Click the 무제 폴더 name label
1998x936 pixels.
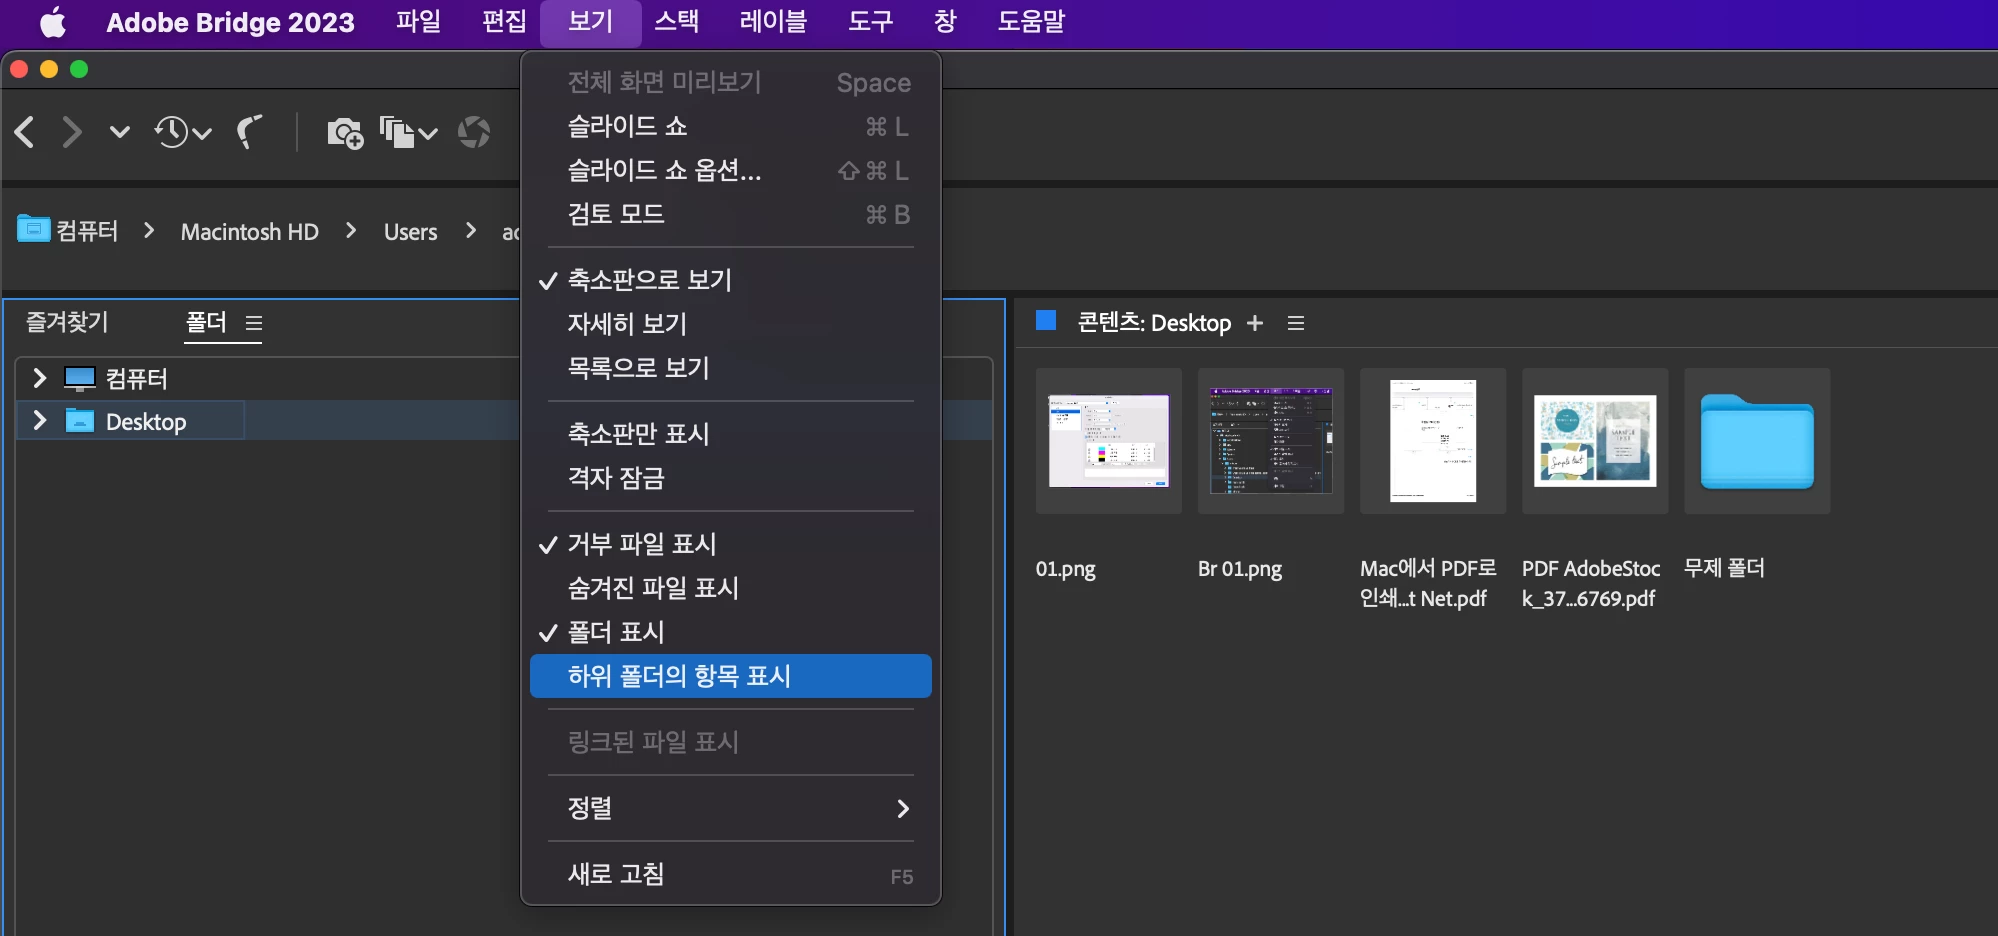pyautogui.click(x=1725, y=568)
